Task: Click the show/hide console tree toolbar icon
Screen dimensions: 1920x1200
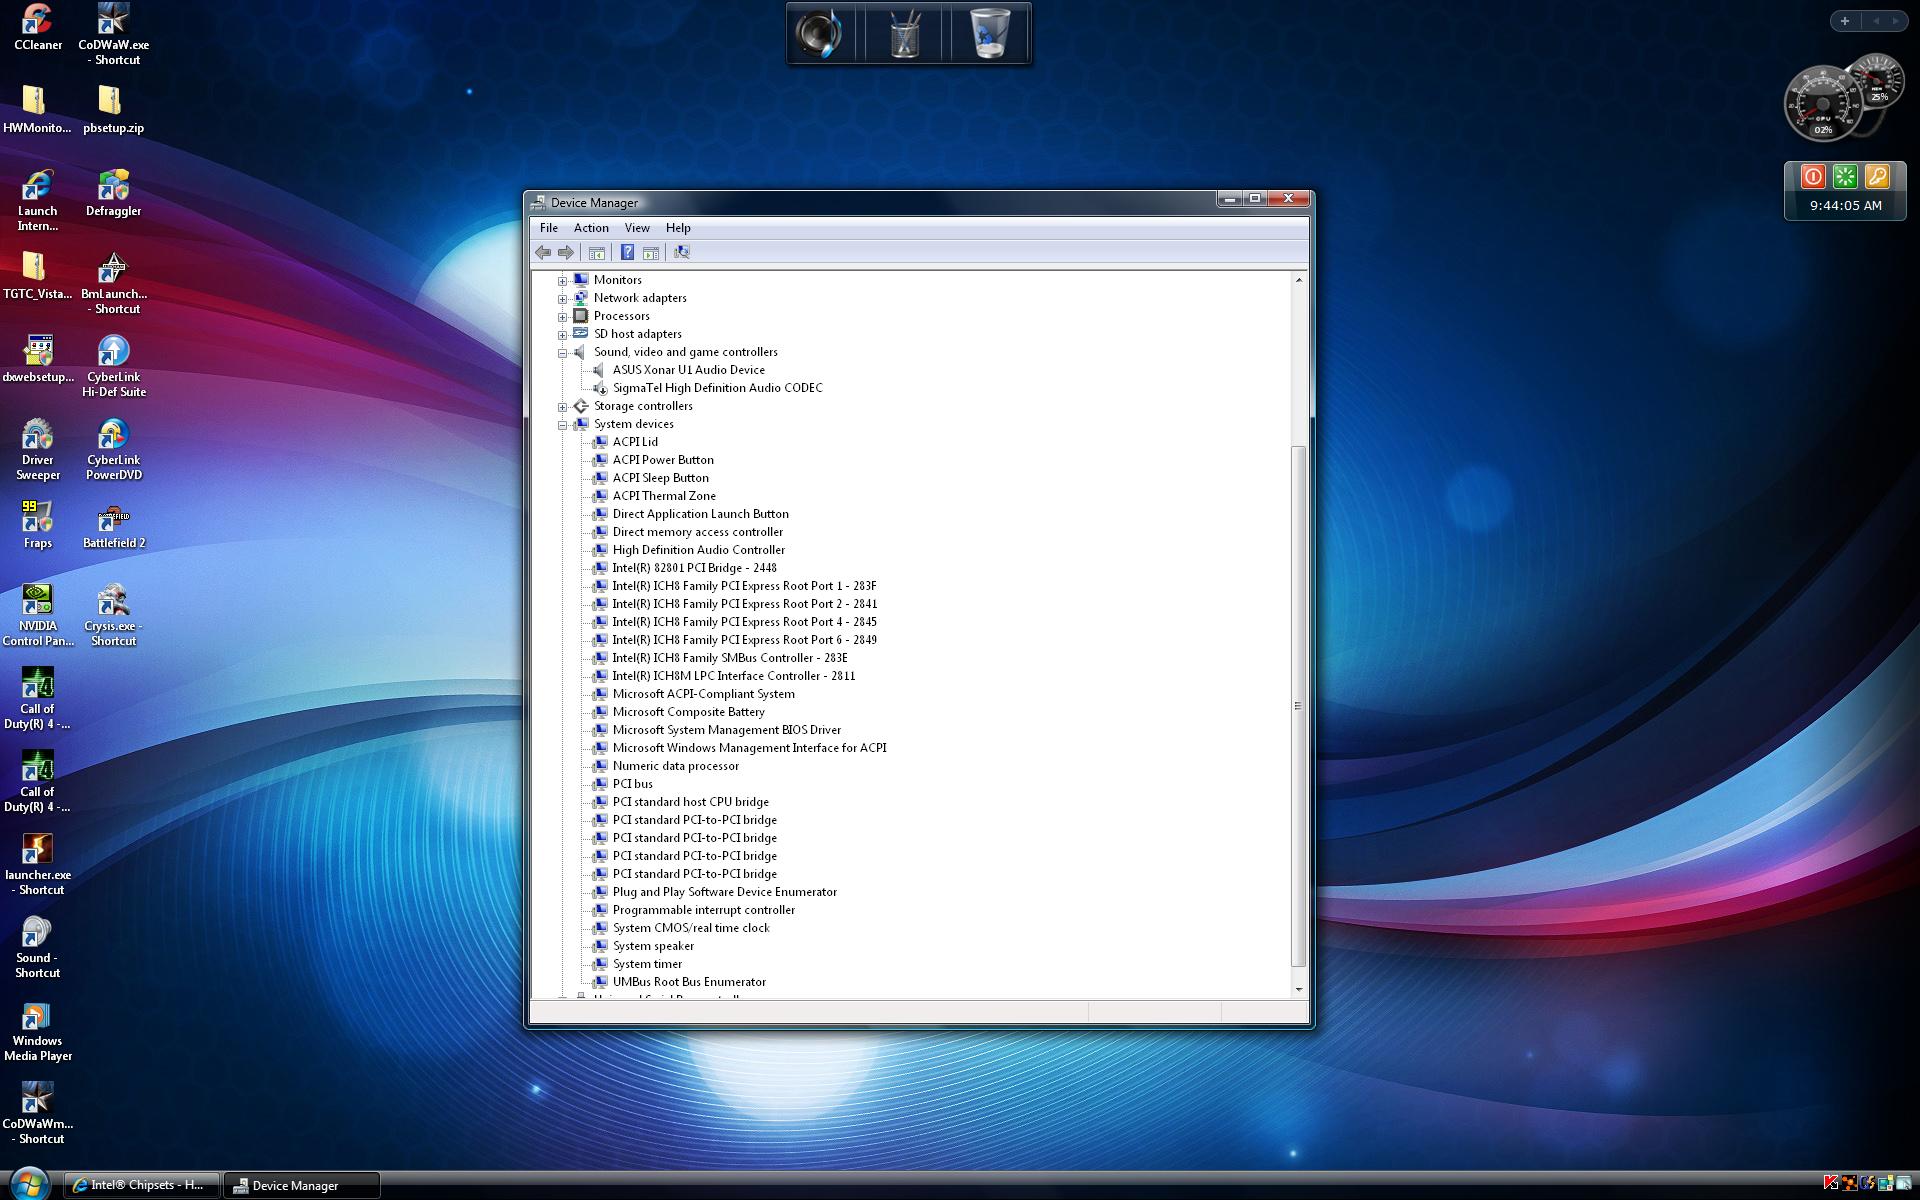Action: tap(597, 253)
